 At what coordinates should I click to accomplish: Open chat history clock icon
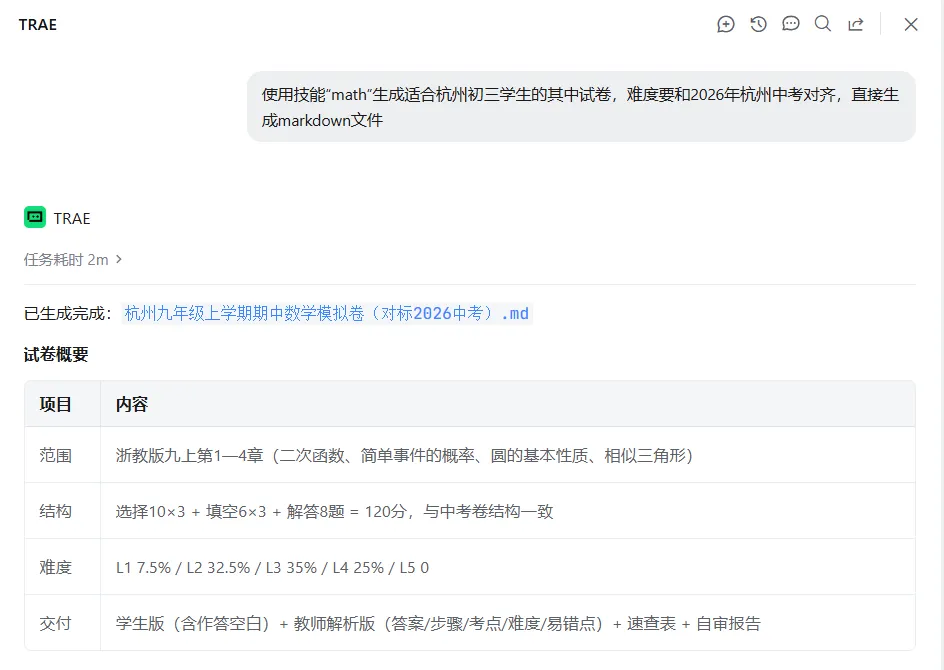(759, 24)
